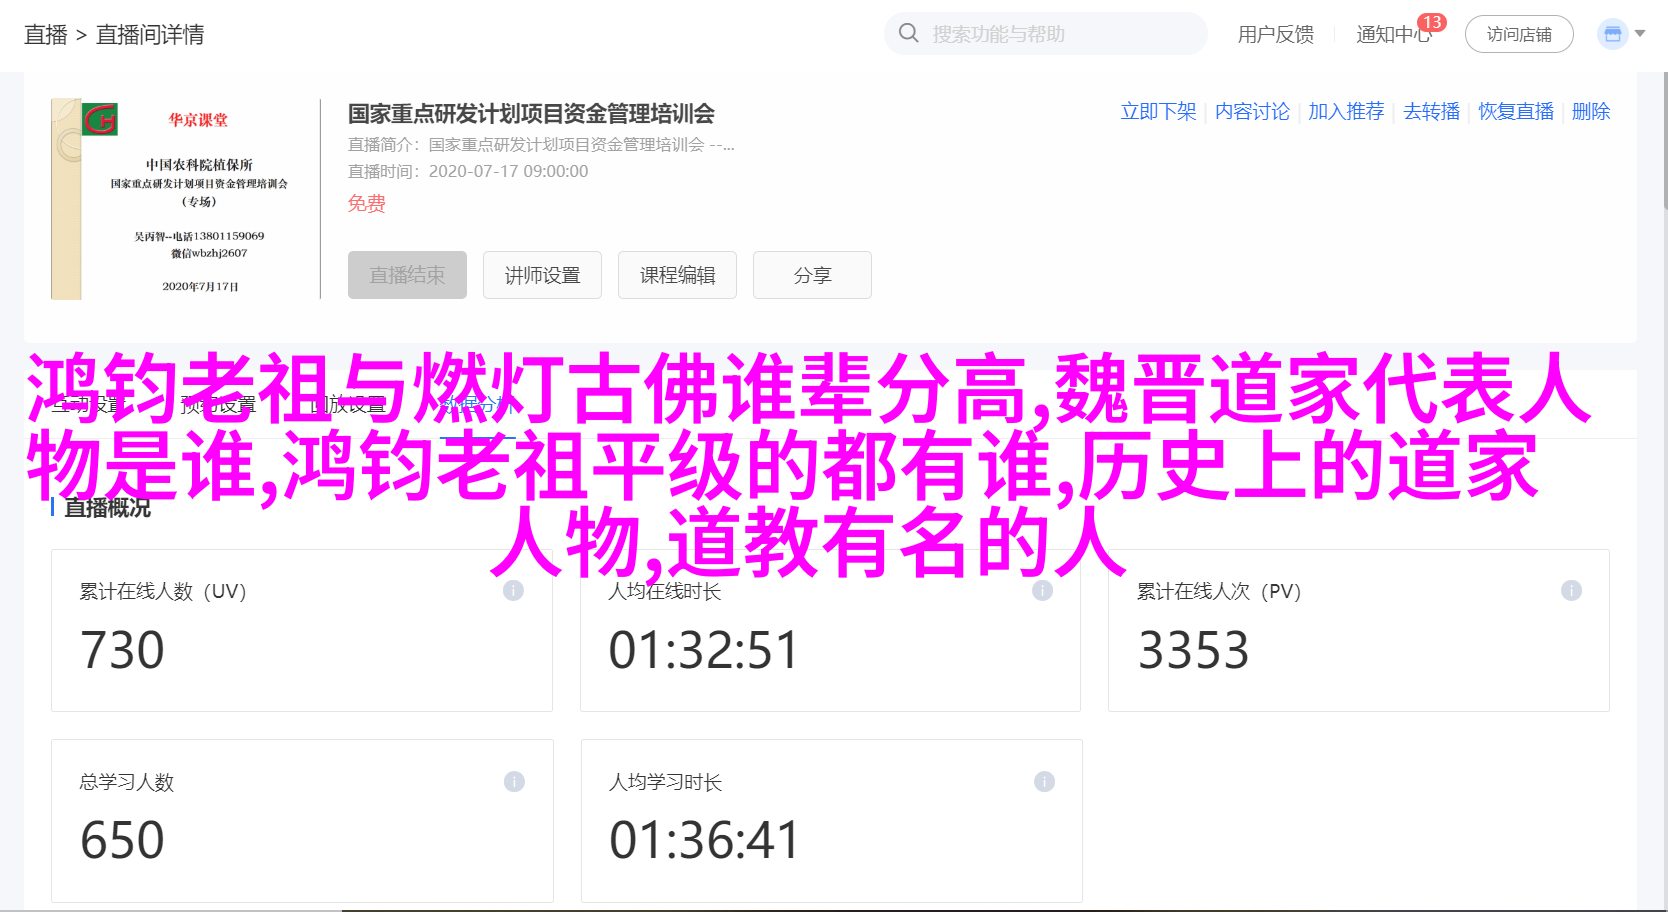Viewport: 1668px width, 912px height.
Task: Click the search magnifier icon
Action: [x=908, y=33]
